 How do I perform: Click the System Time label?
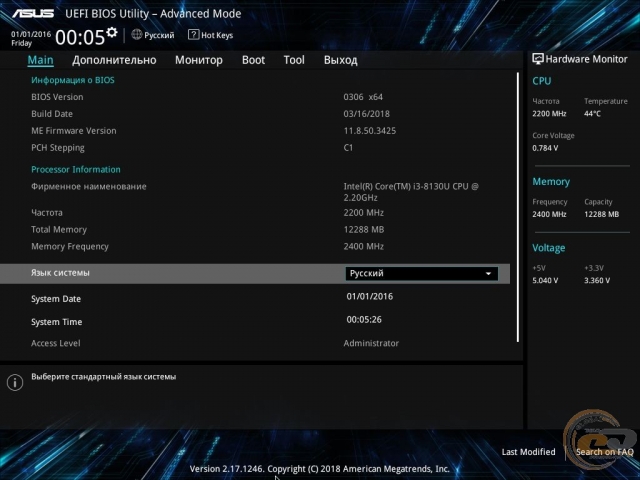point(56,322)
